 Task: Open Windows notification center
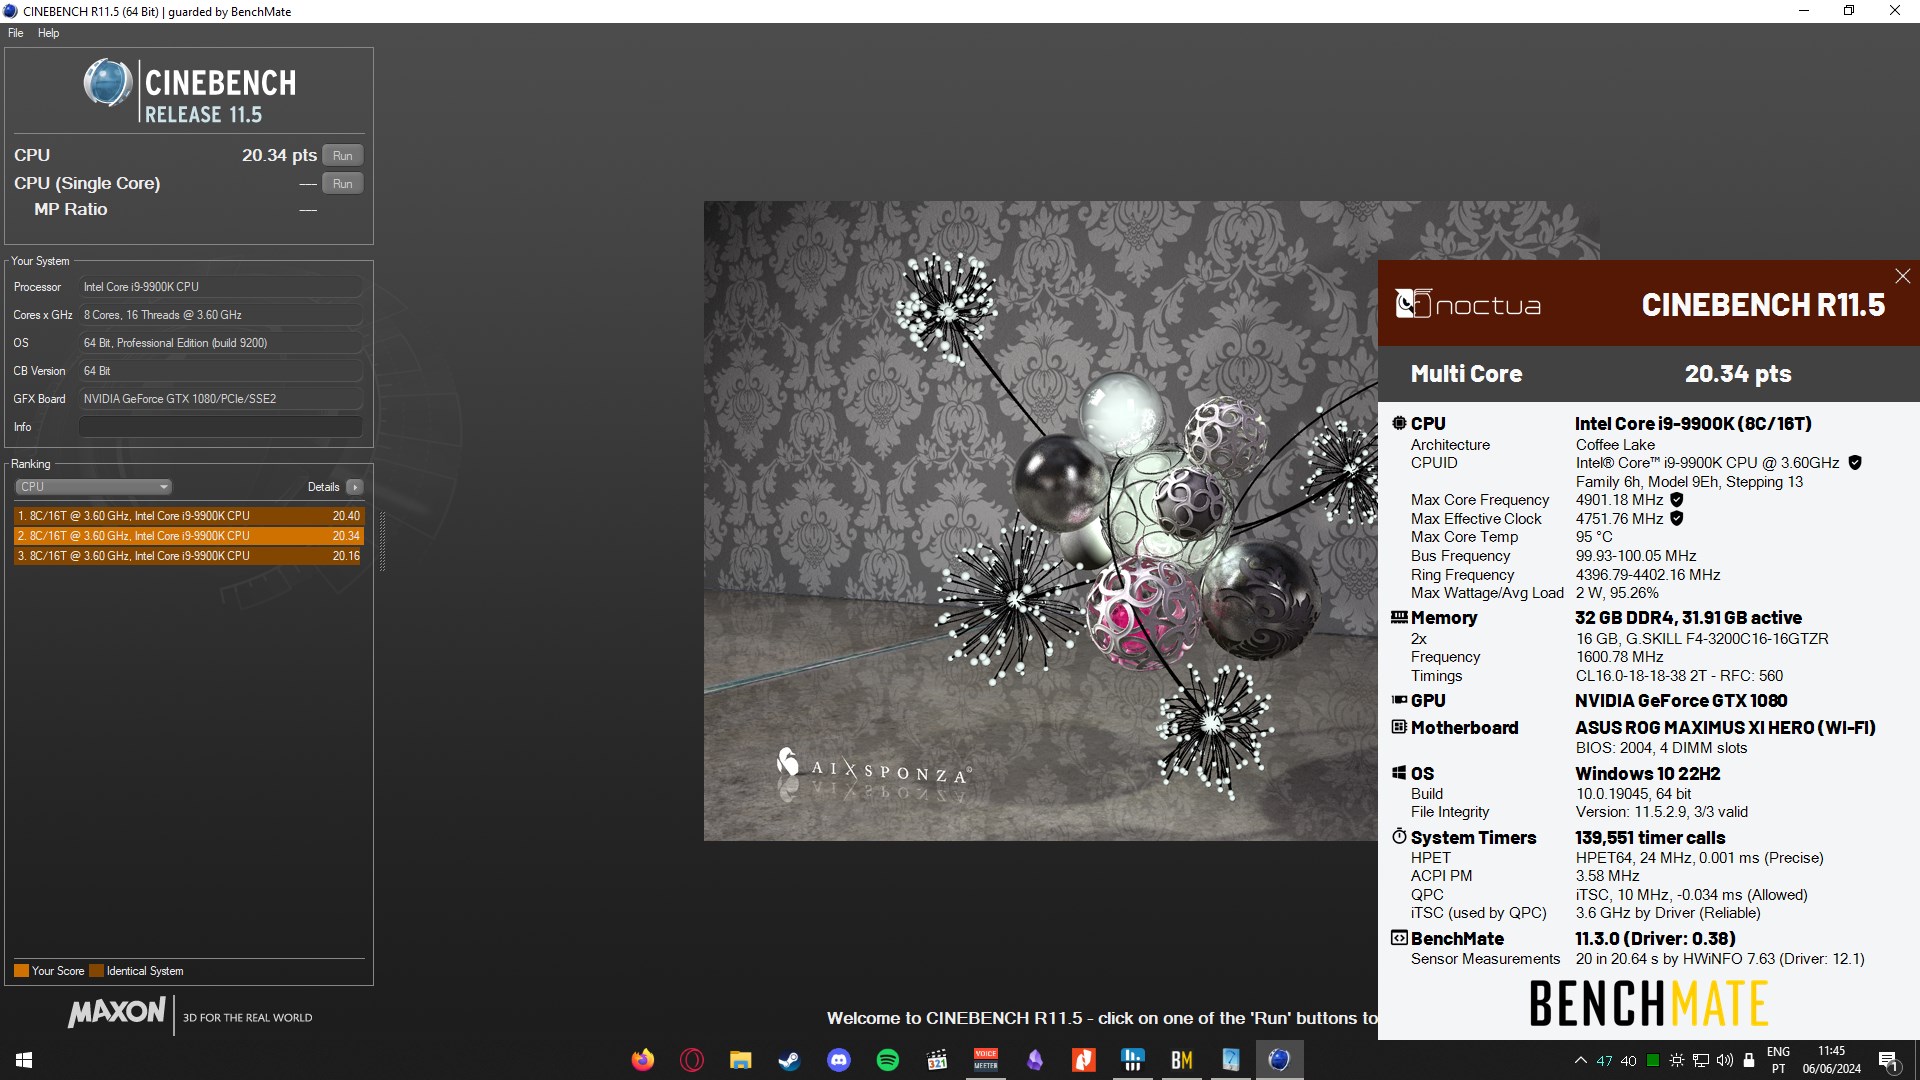pos(1888,1061)
